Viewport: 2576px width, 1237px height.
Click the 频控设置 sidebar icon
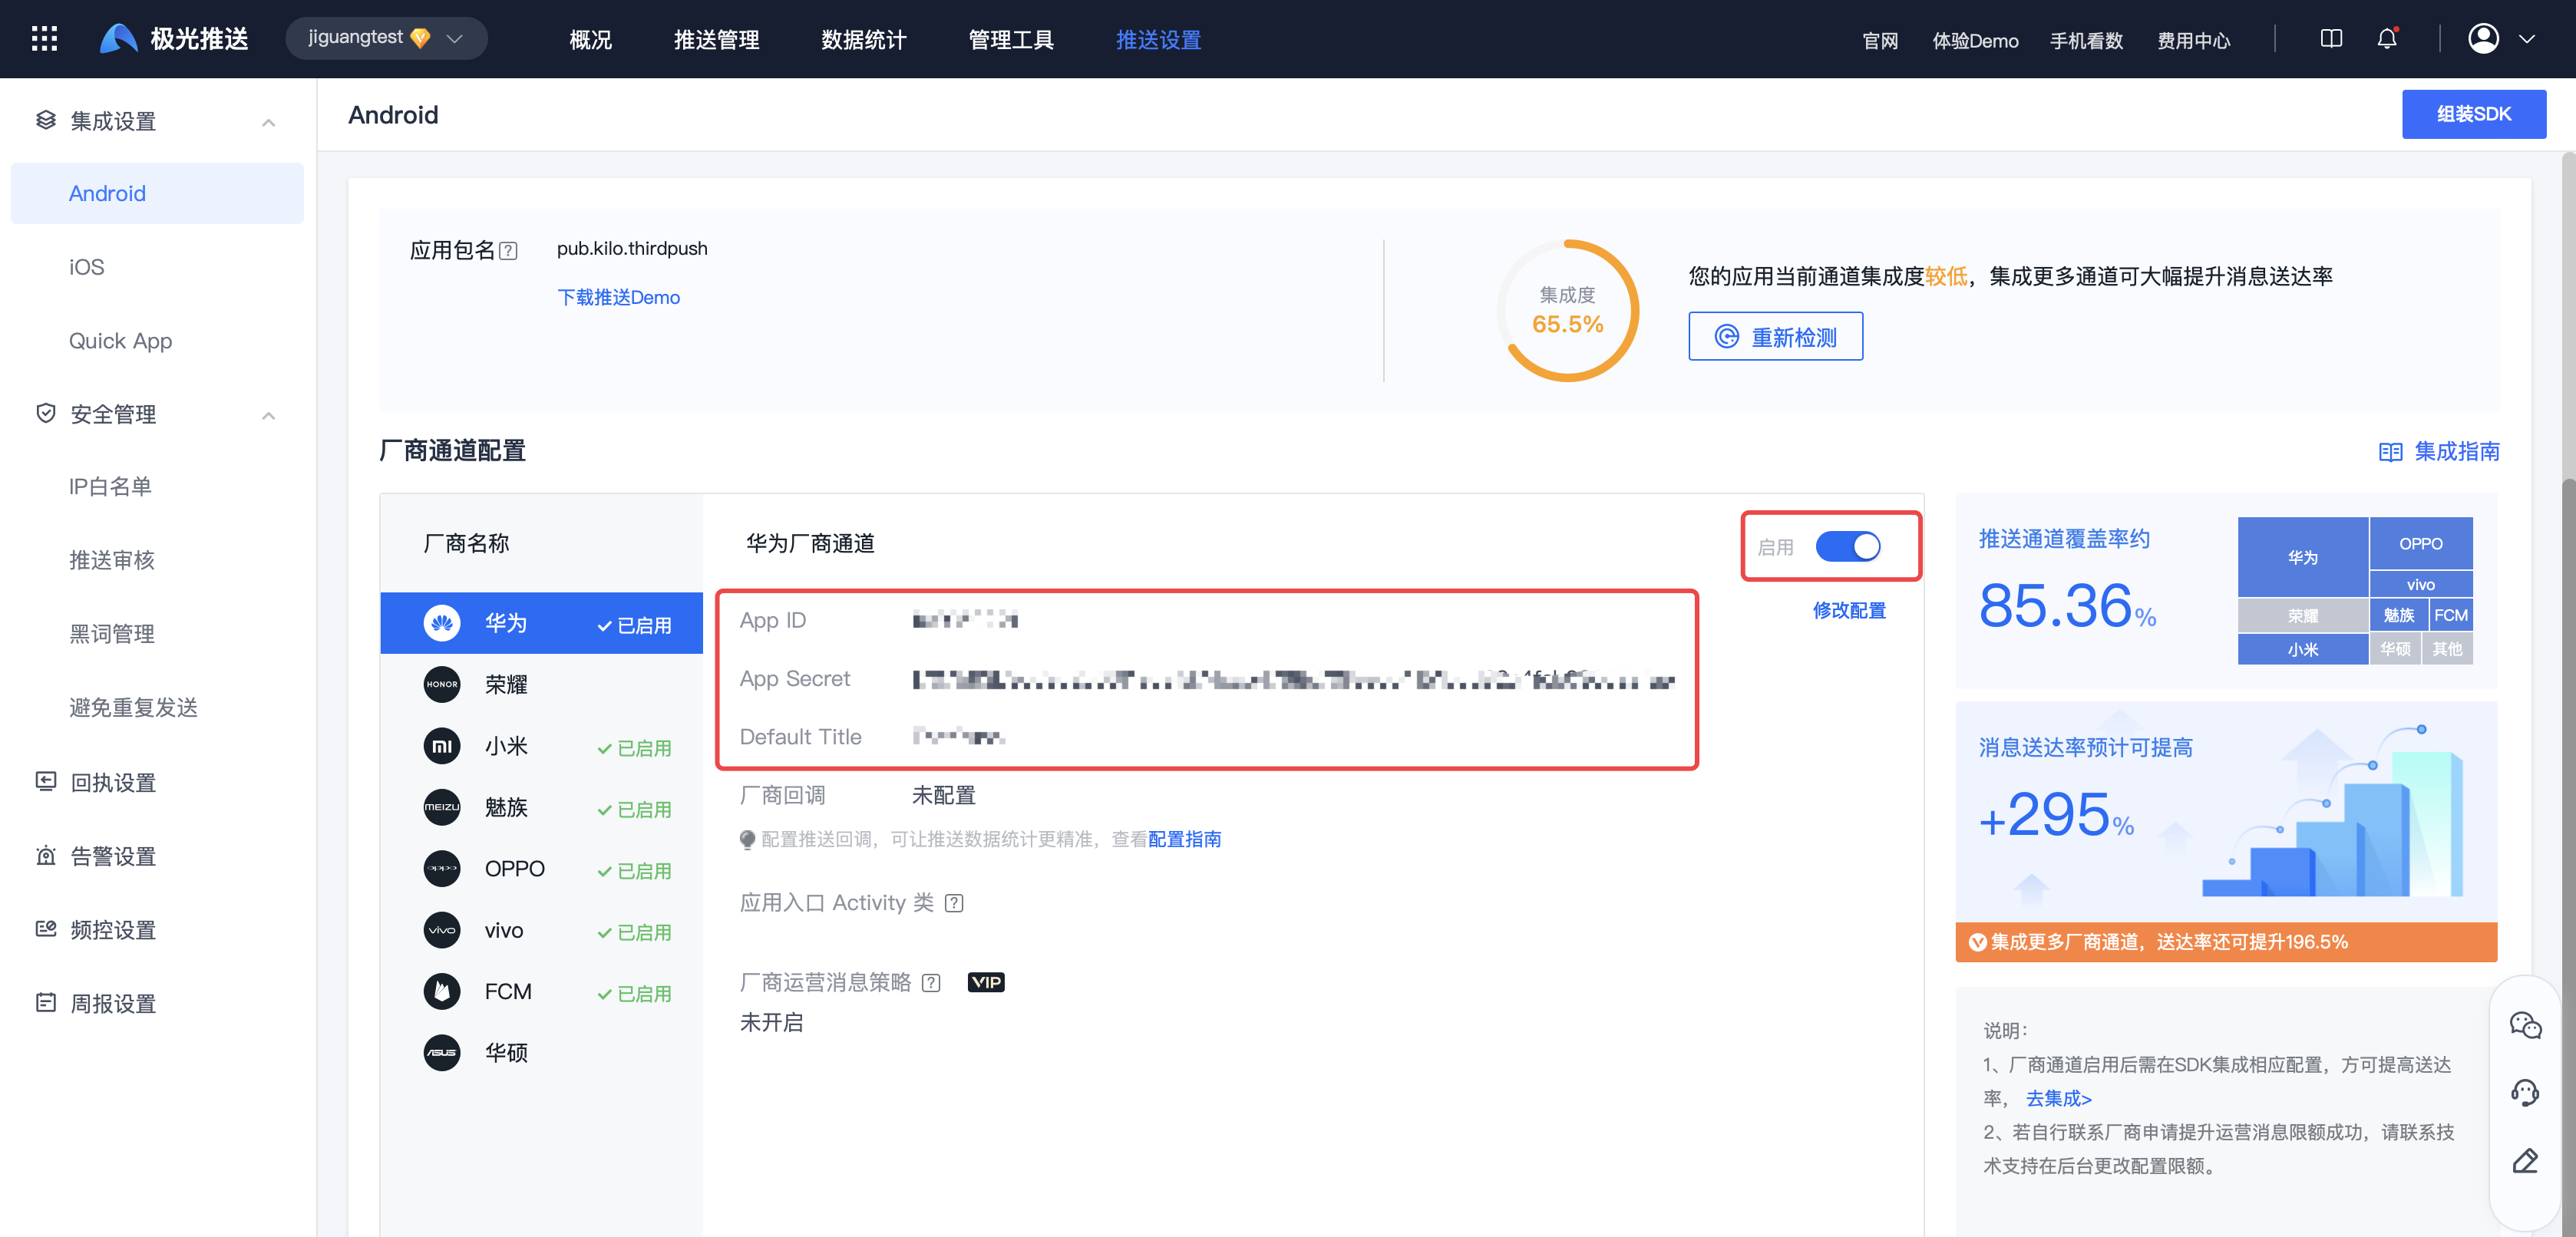(x=46, y=928)
